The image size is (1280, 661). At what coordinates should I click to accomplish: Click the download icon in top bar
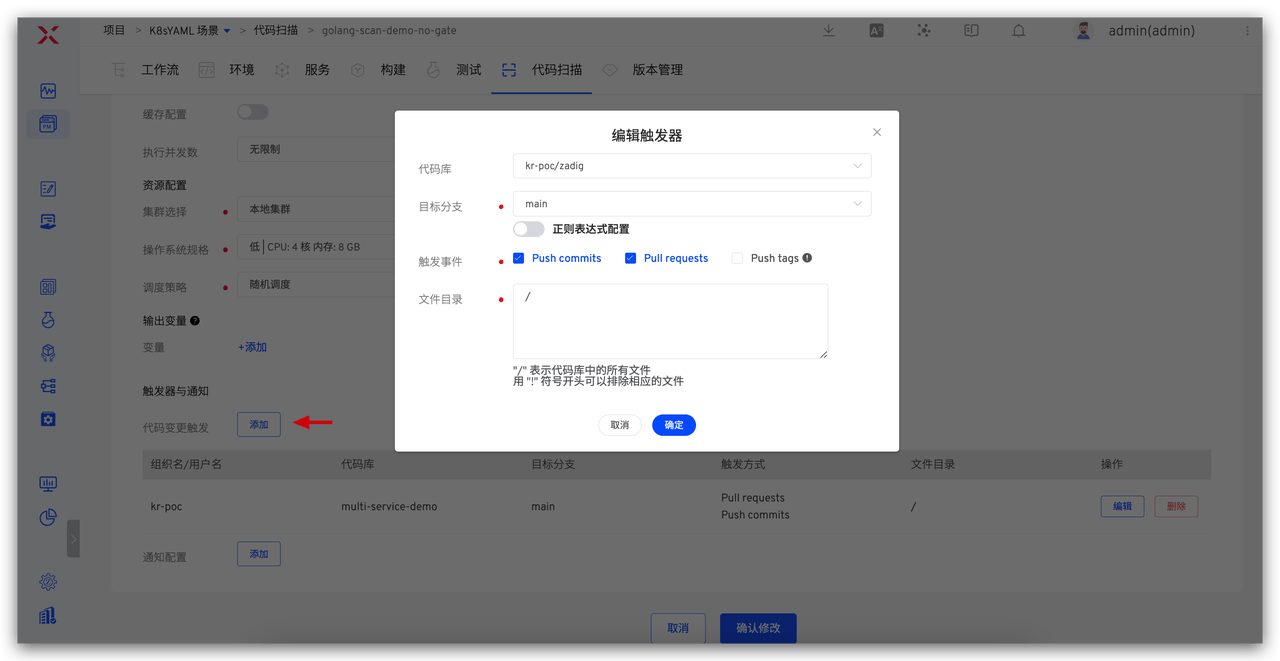[829, 31]
